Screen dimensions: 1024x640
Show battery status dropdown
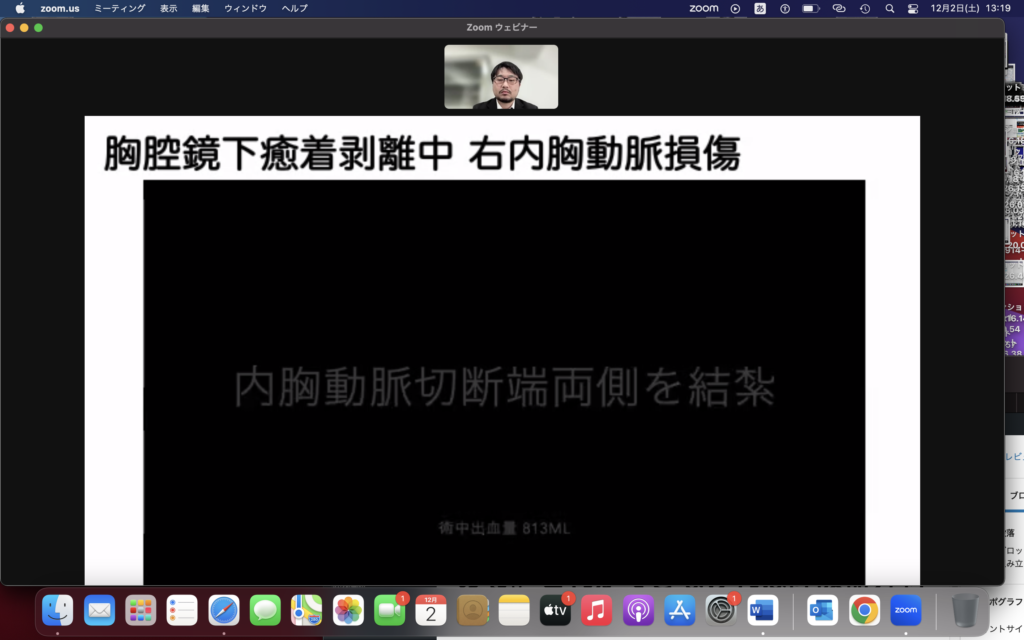(x=810, y=8)
